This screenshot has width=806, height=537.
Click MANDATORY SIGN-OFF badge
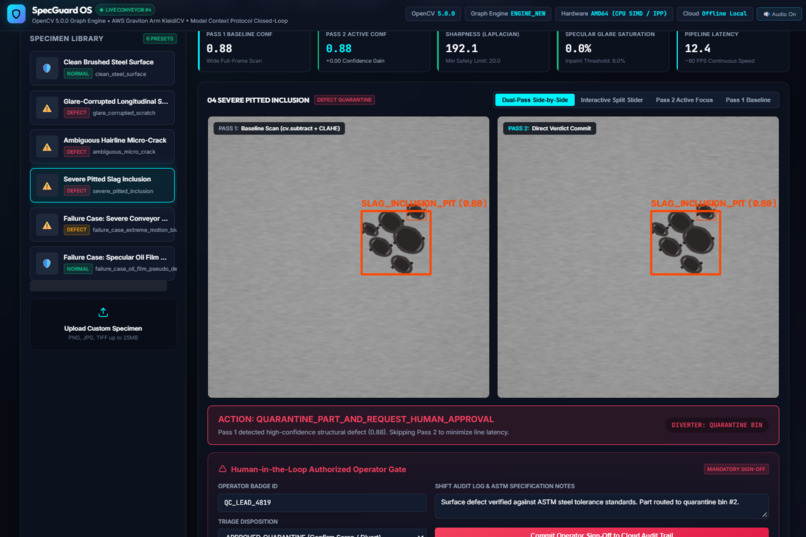point(736,469)
